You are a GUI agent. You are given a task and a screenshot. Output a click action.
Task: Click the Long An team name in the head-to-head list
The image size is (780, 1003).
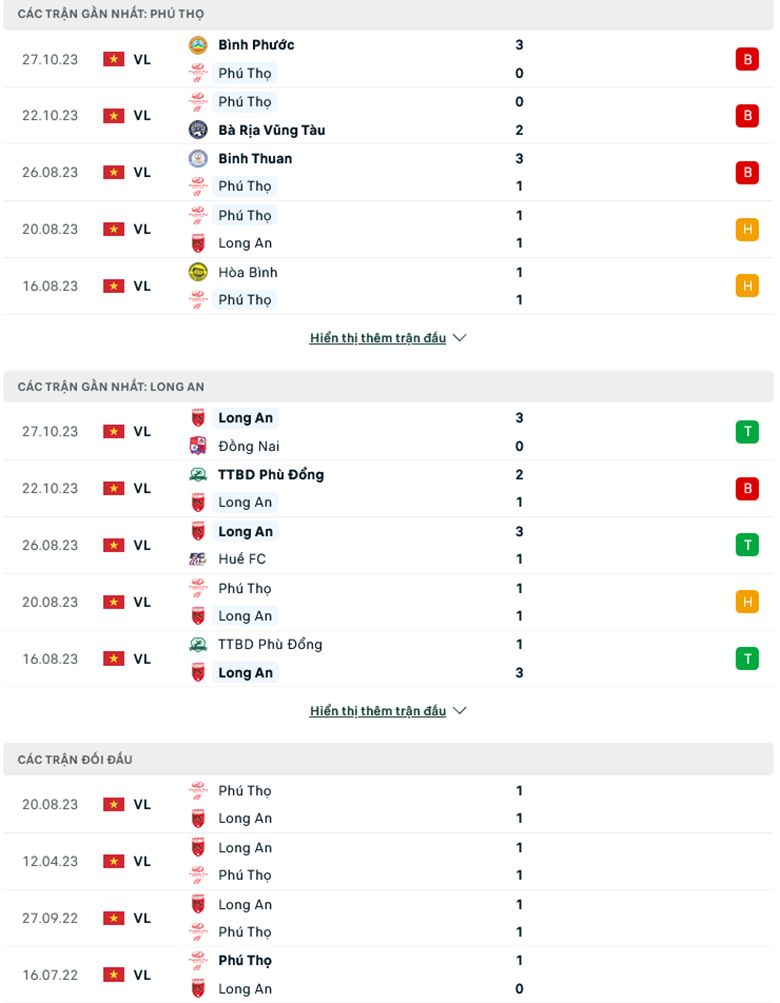245,818
